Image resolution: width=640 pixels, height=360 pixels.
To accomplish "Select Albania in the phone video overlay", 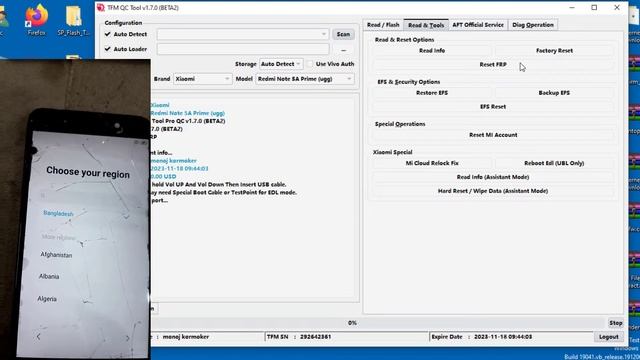I will (49, 276).
